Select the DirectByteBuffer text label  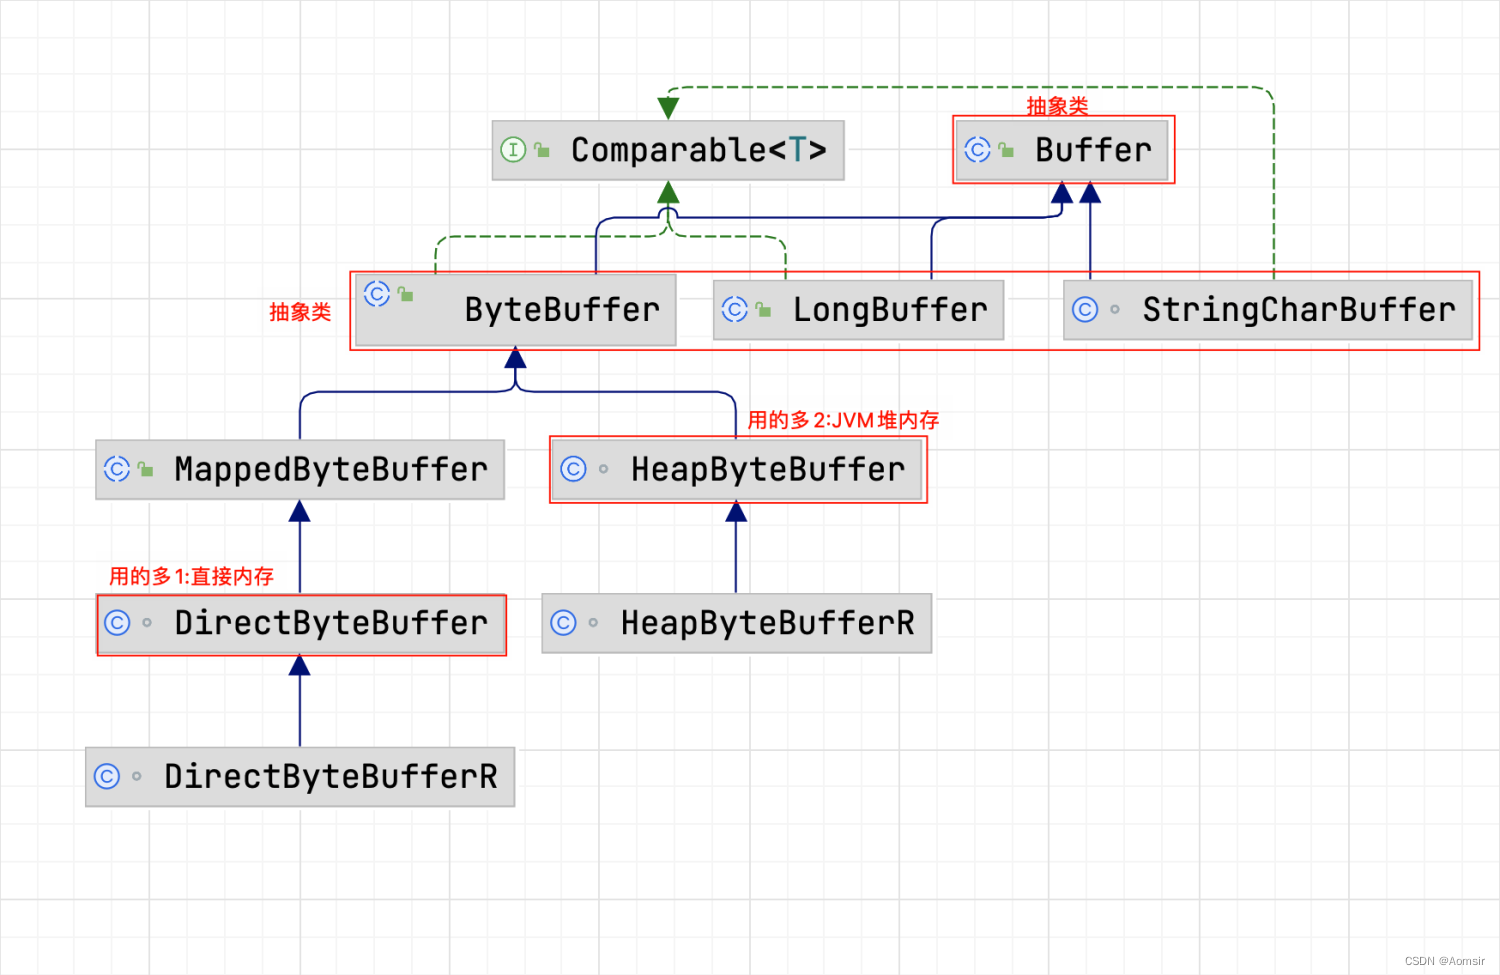click(x=331, y=623)
